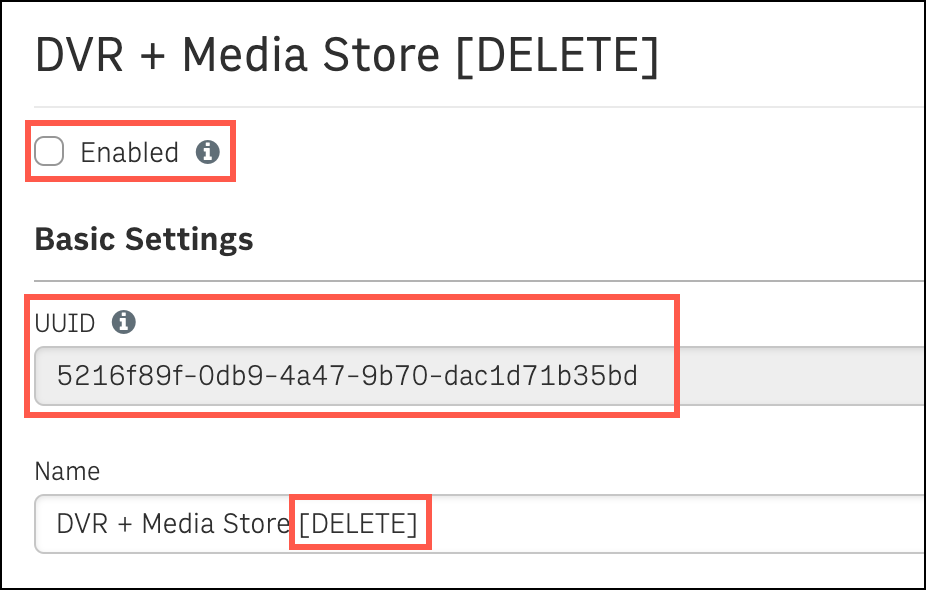Focus the Name input field

tap(480, 524)
